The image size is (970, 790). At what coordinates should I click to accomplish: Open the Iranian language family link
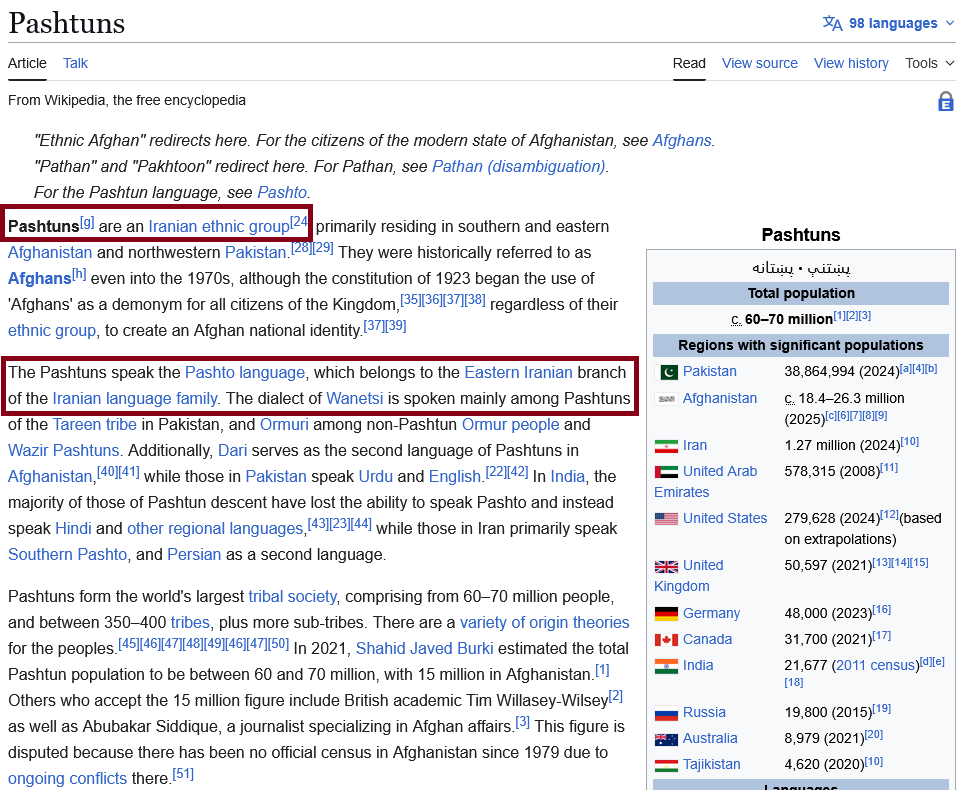click(x=135, y=398)
